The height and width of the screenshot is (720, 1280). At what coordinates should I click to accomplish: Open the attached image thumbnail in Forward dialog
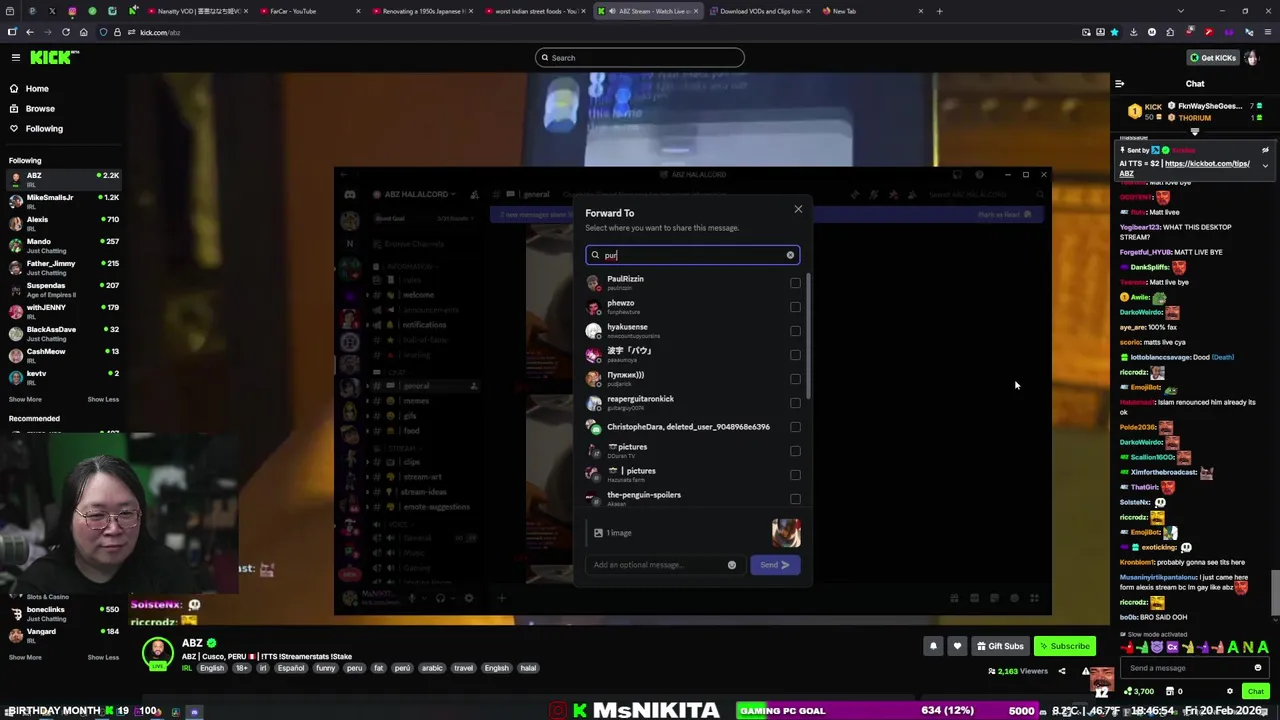(786, 533)
